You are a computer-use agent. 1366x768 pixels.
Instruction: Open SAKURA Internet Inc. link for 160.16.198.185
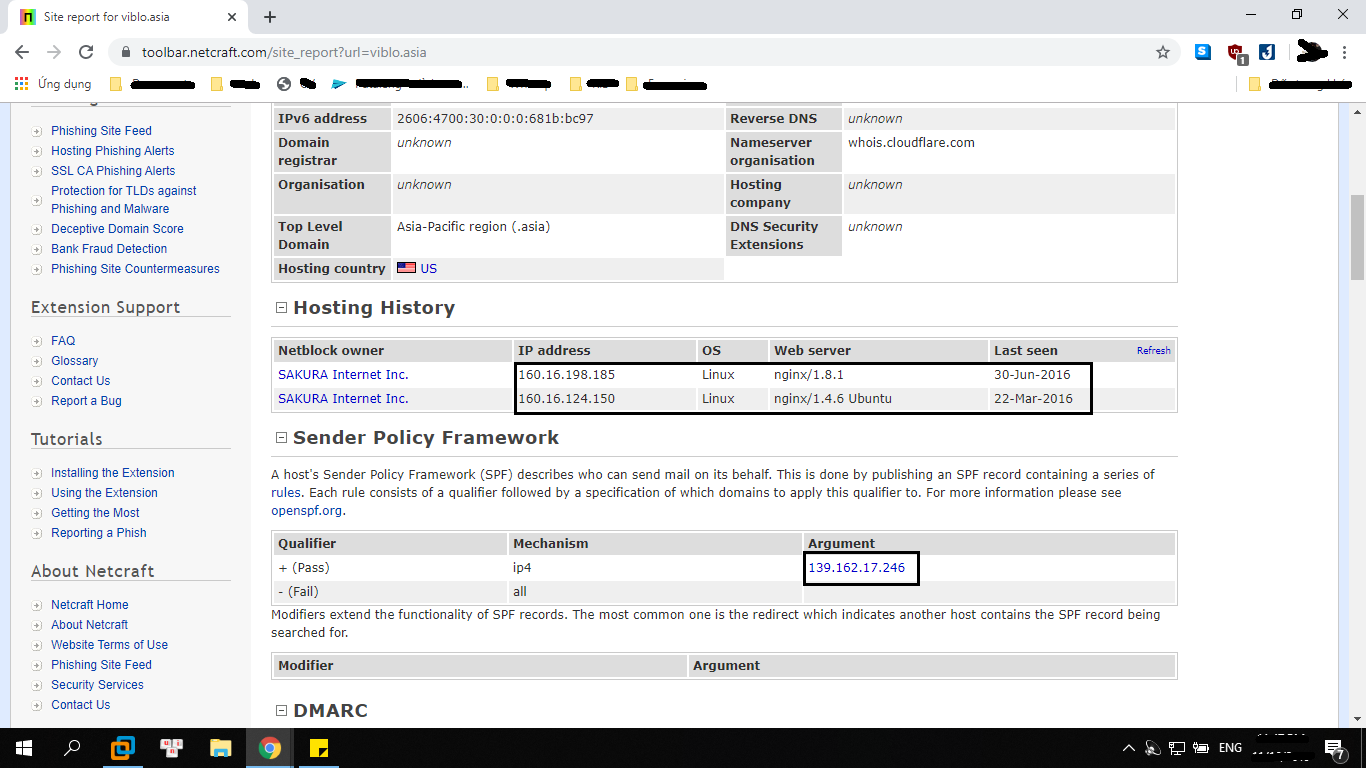pyautogui.click(x=343, y=375)
